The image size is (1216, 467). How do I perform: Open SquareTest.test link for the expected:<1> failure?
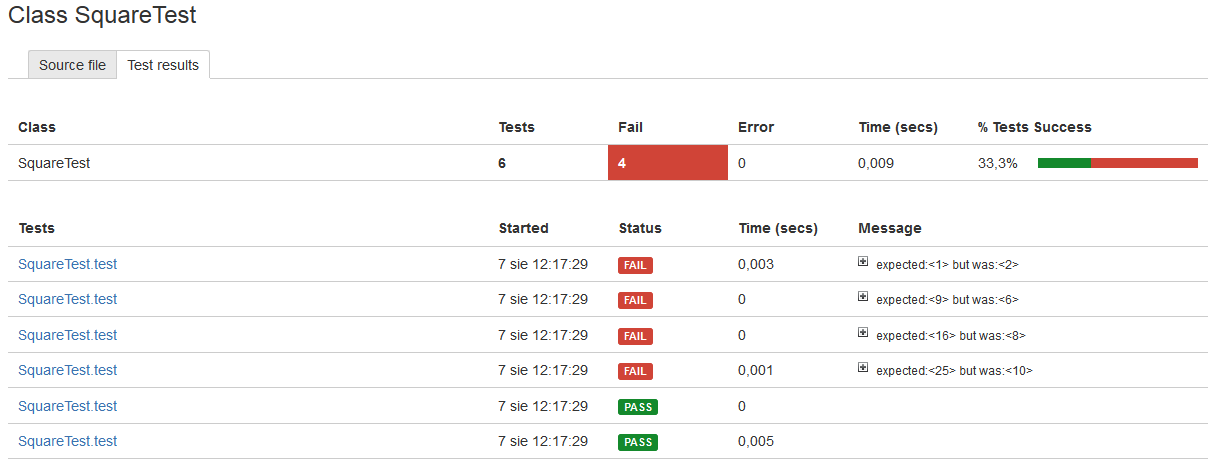(67, 264)
